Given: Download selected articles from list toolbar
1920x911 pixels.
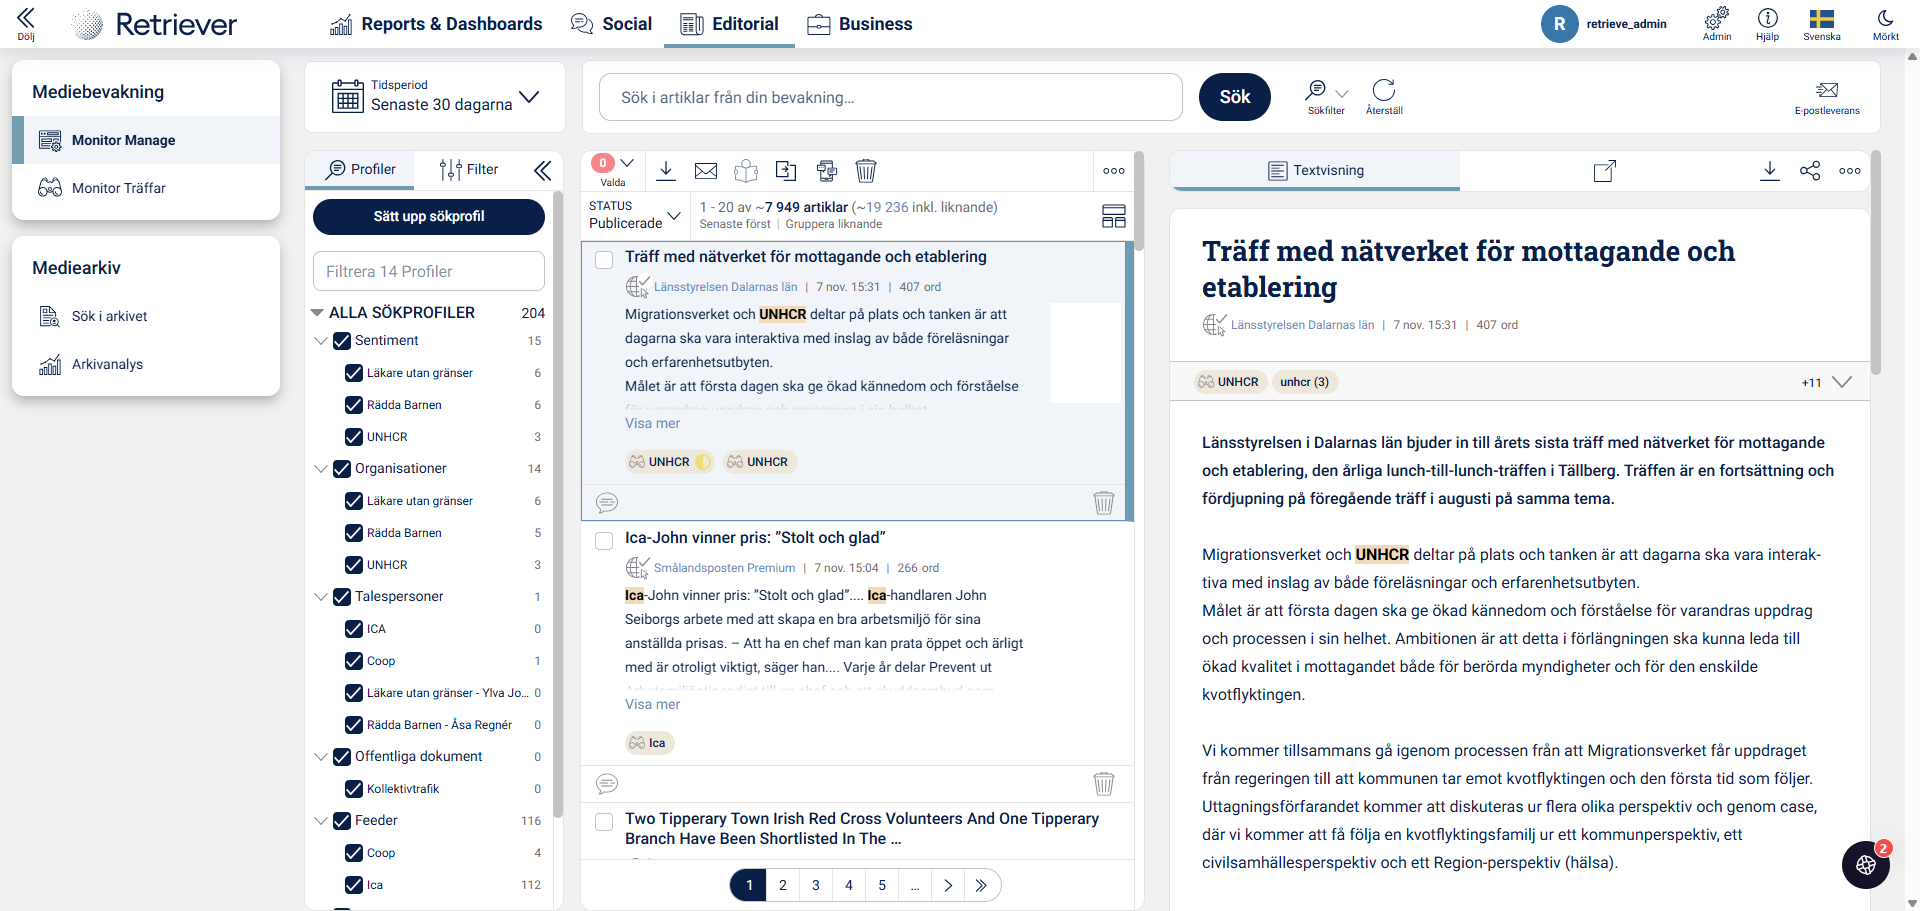Looking at the screenshot, I should point(666,170).
